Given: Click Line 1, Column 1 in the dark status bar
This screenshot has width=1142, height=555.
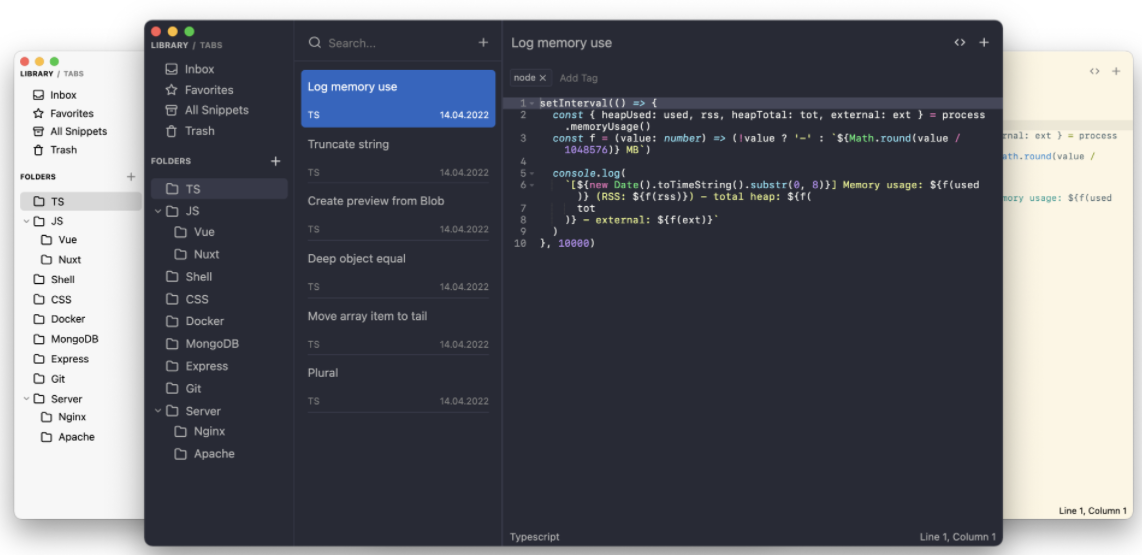Looking at the screenshot, I should [x=958, y=537].
